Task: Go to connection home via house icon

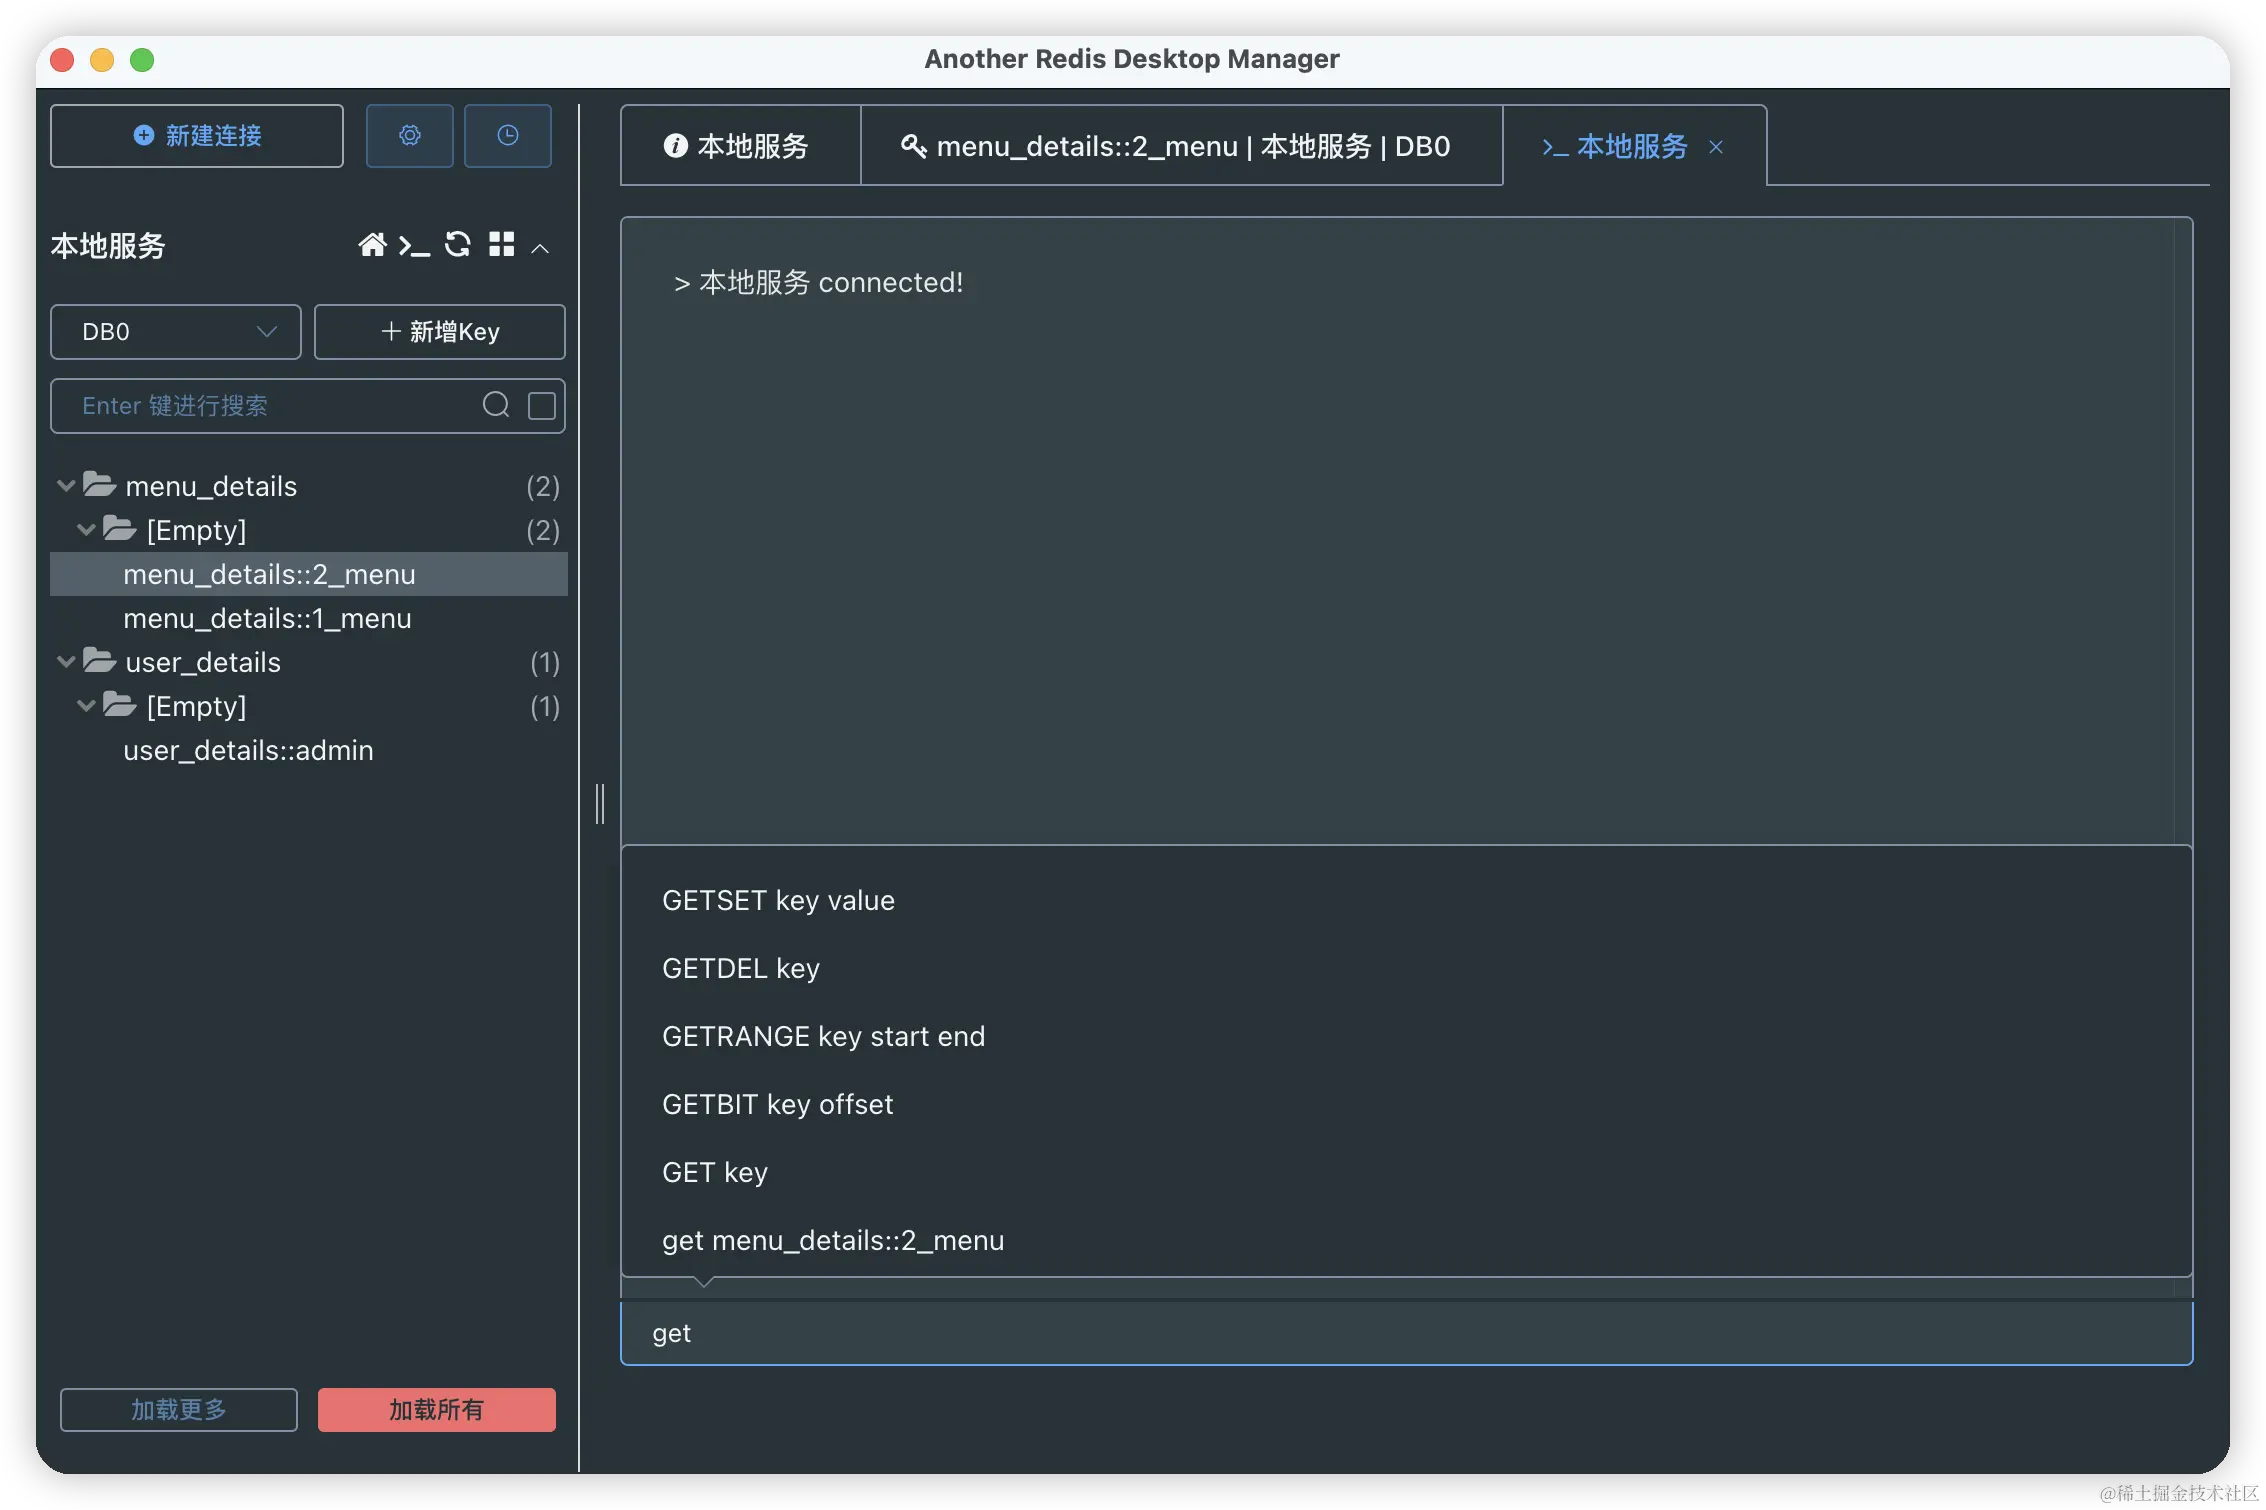Action: [372, 245]
